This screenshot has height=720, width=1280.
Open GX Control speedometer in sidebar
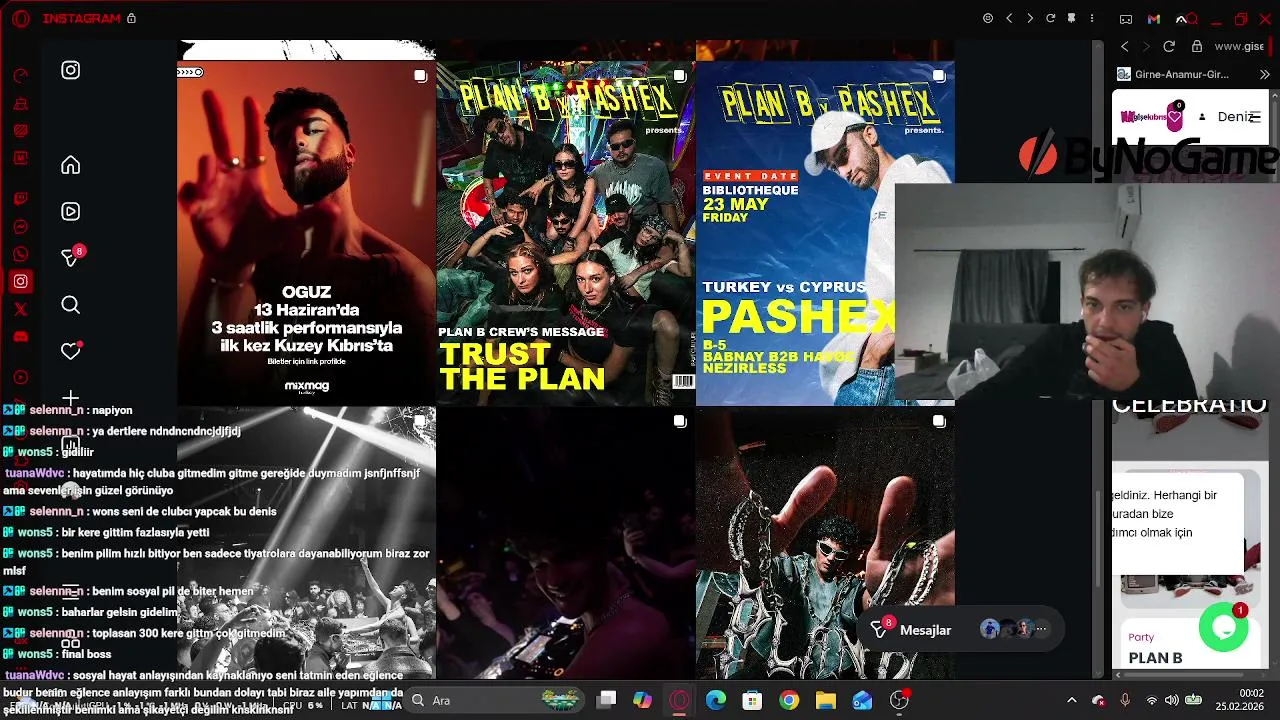[20, 76]
